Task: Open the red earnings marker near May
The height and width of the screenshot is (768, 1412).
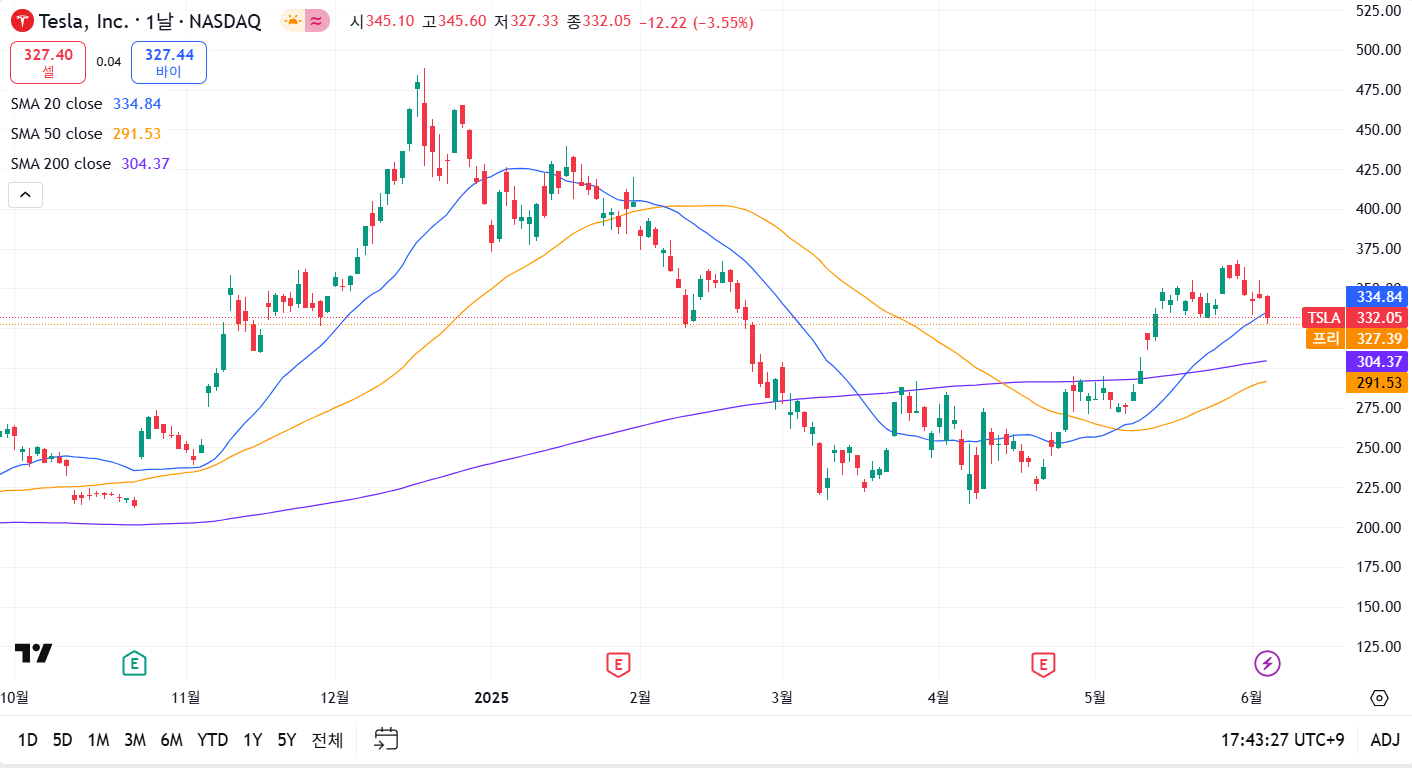Action: 1043,663
